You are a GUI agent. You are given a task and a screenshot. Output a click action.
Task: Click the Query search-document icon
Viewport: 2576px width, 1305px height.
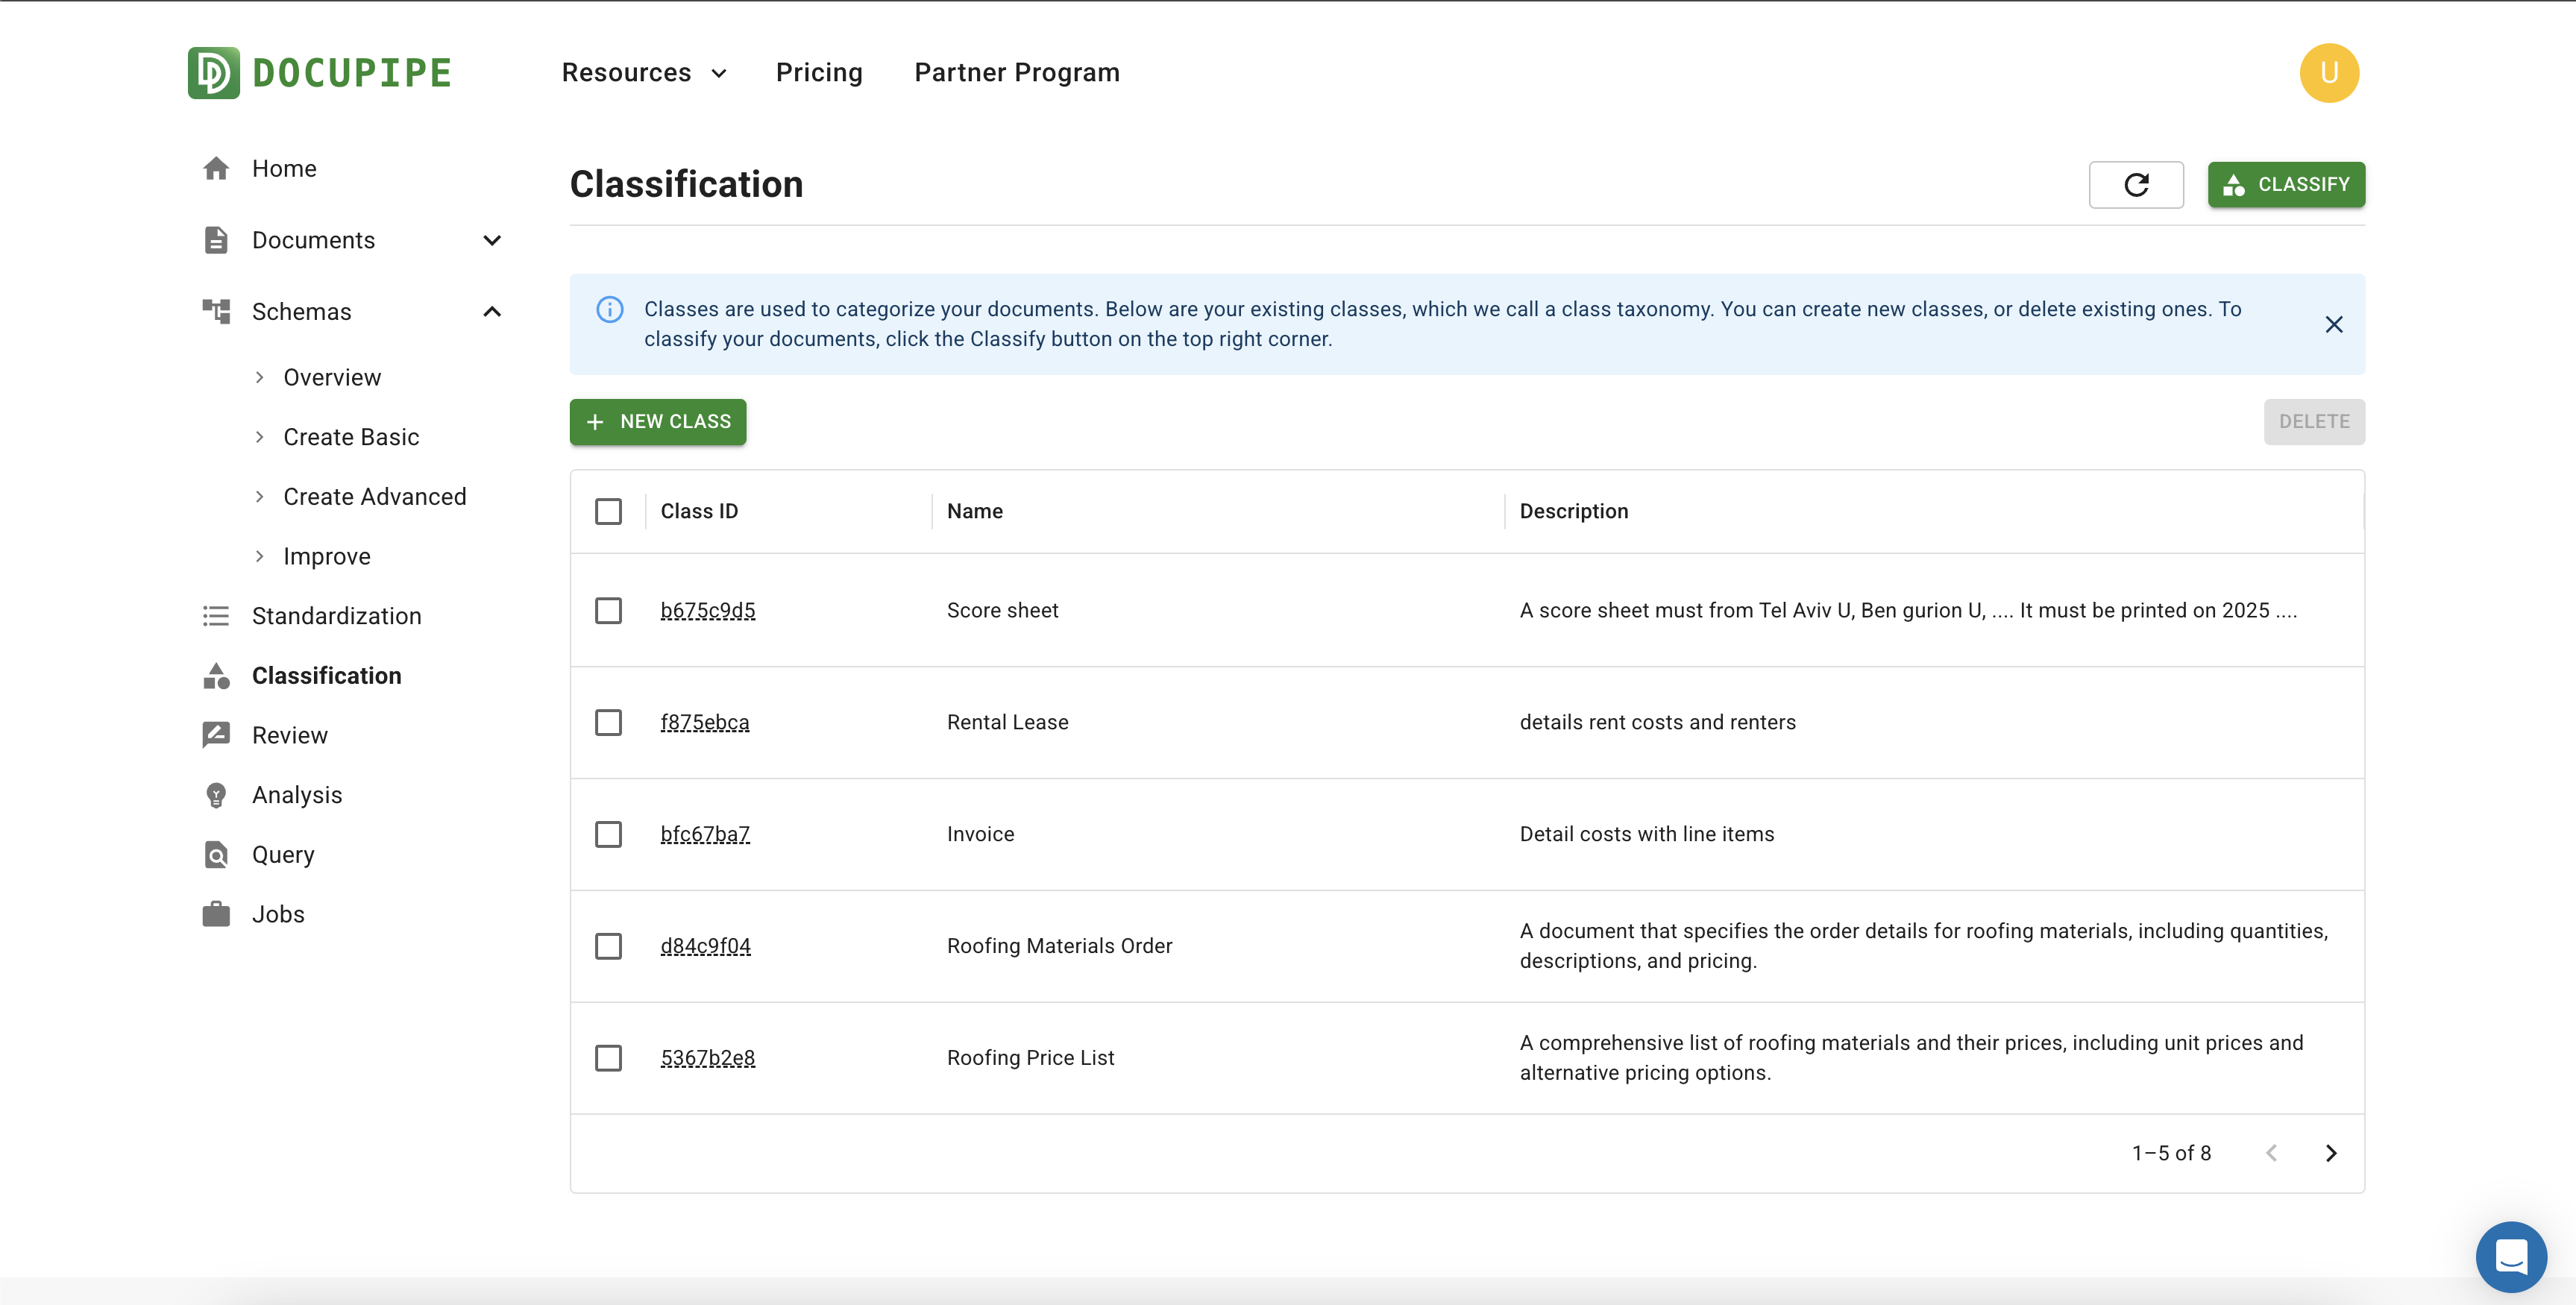coord(216,855)
